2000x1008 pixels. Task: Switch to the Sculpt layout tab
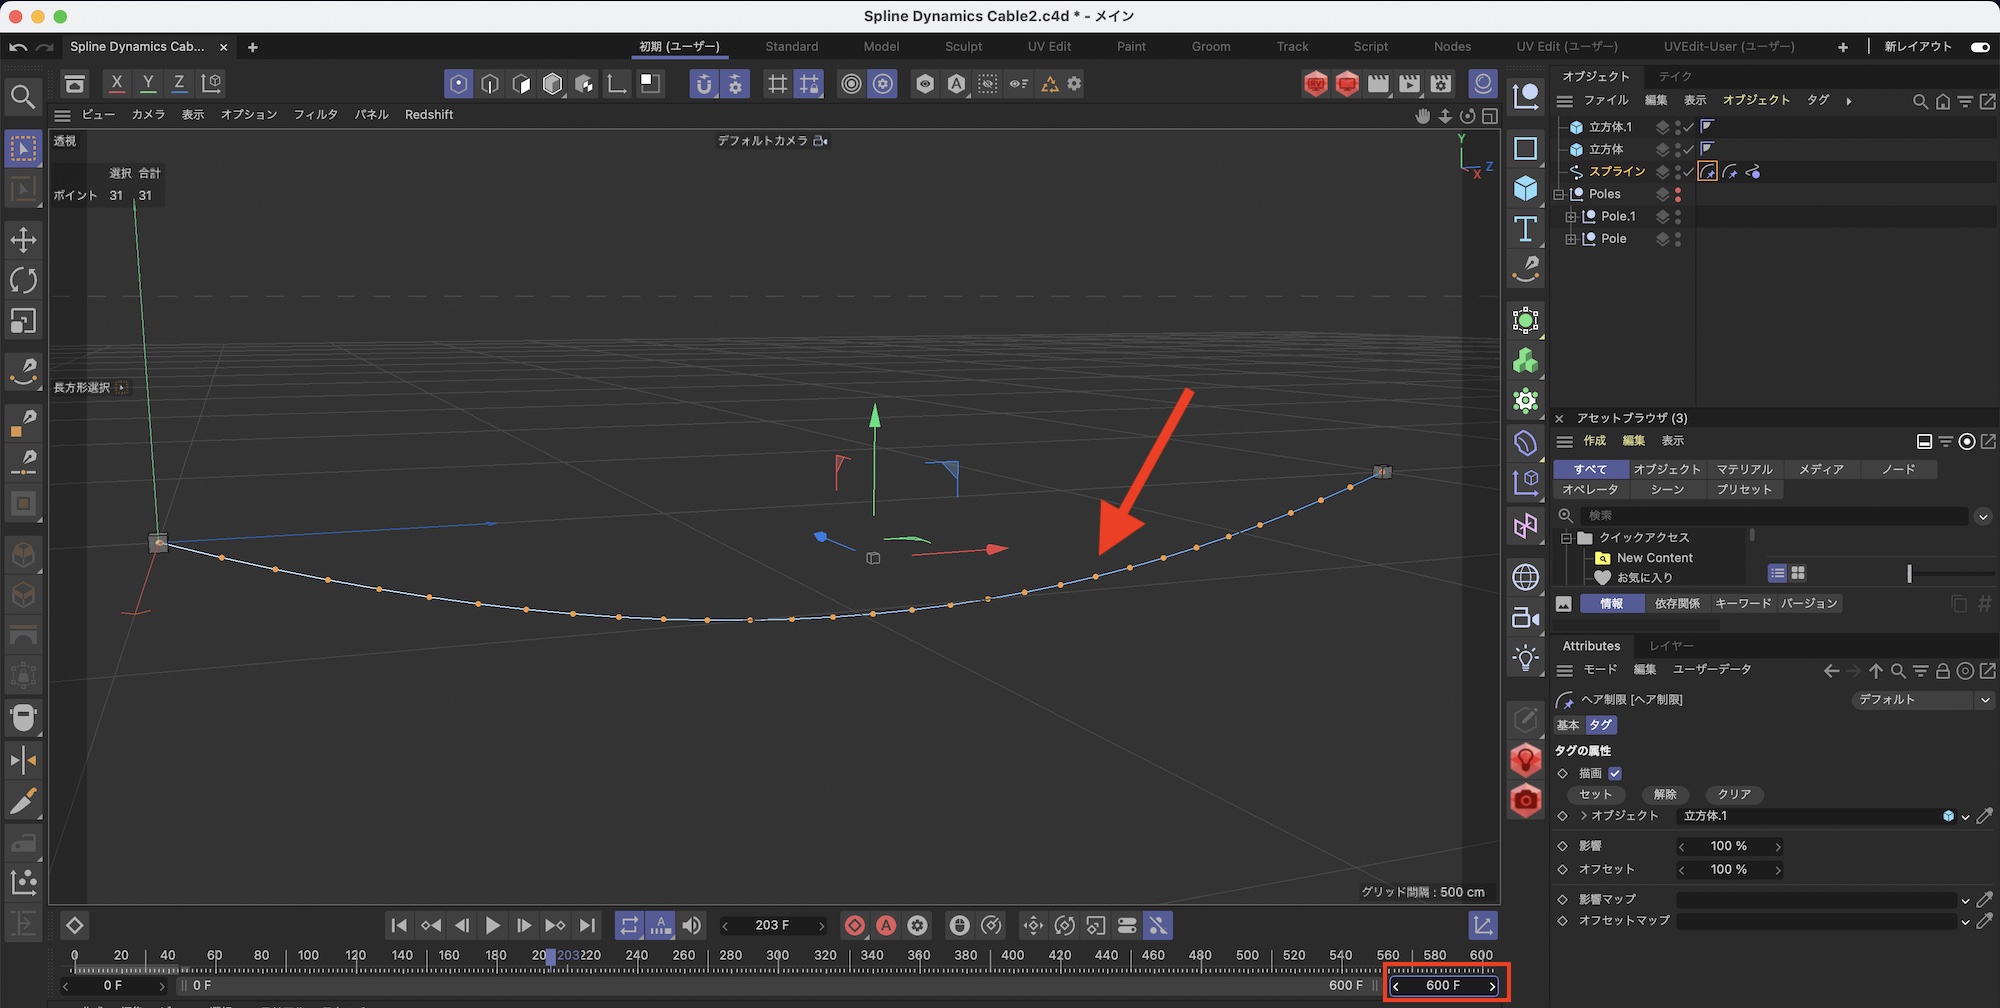(963, 47)
